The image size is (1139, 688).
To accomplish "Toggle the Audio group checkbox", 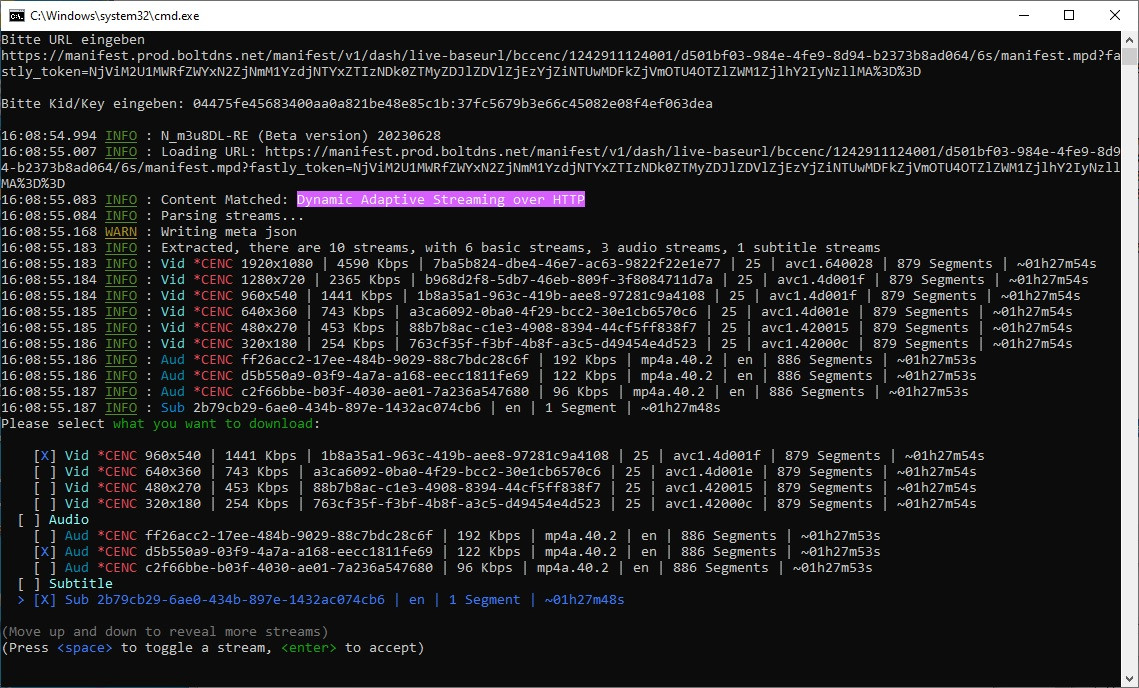I will pyautogui.click(x=29, y=520).
